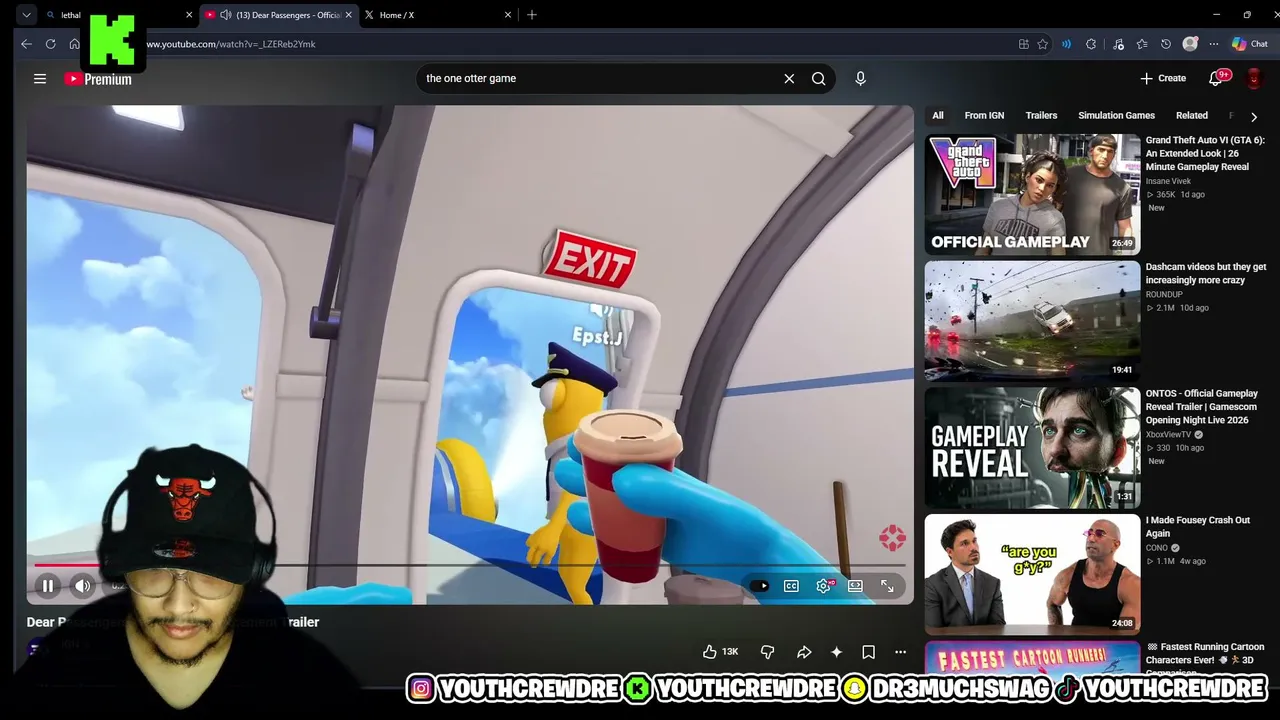The image size is (1280, 720).
Task: Open the browser read aloud icon
Action: [x=1066, y=44]
